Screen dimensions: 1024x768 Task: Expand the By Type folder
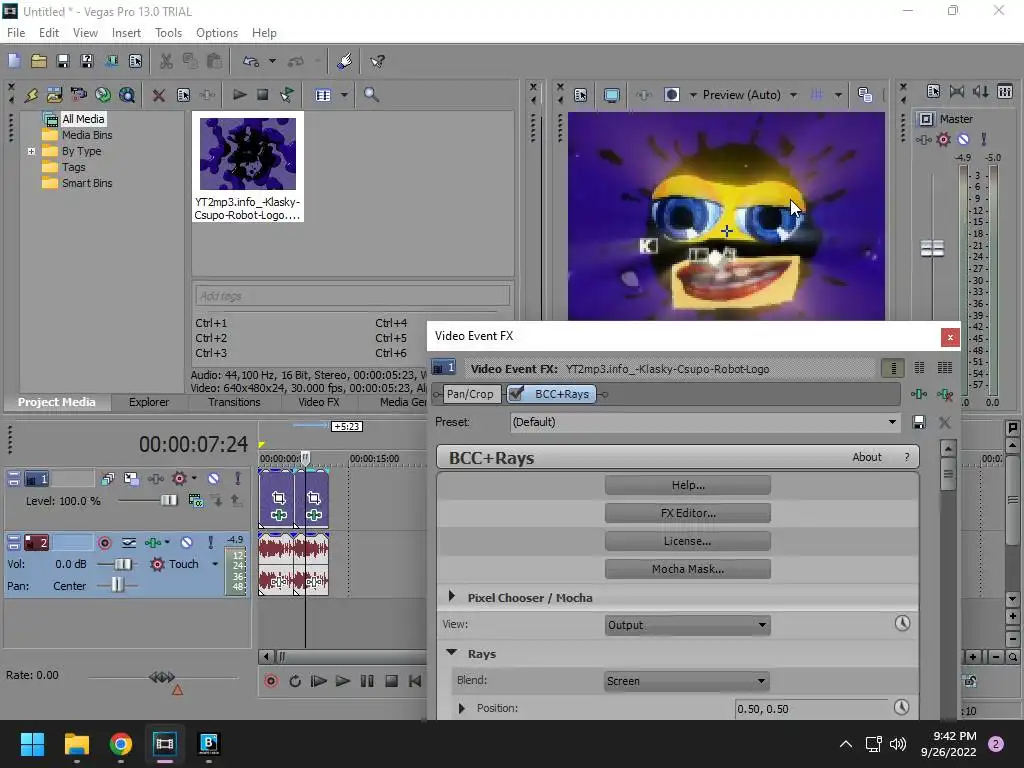click(x=31, y=151)
